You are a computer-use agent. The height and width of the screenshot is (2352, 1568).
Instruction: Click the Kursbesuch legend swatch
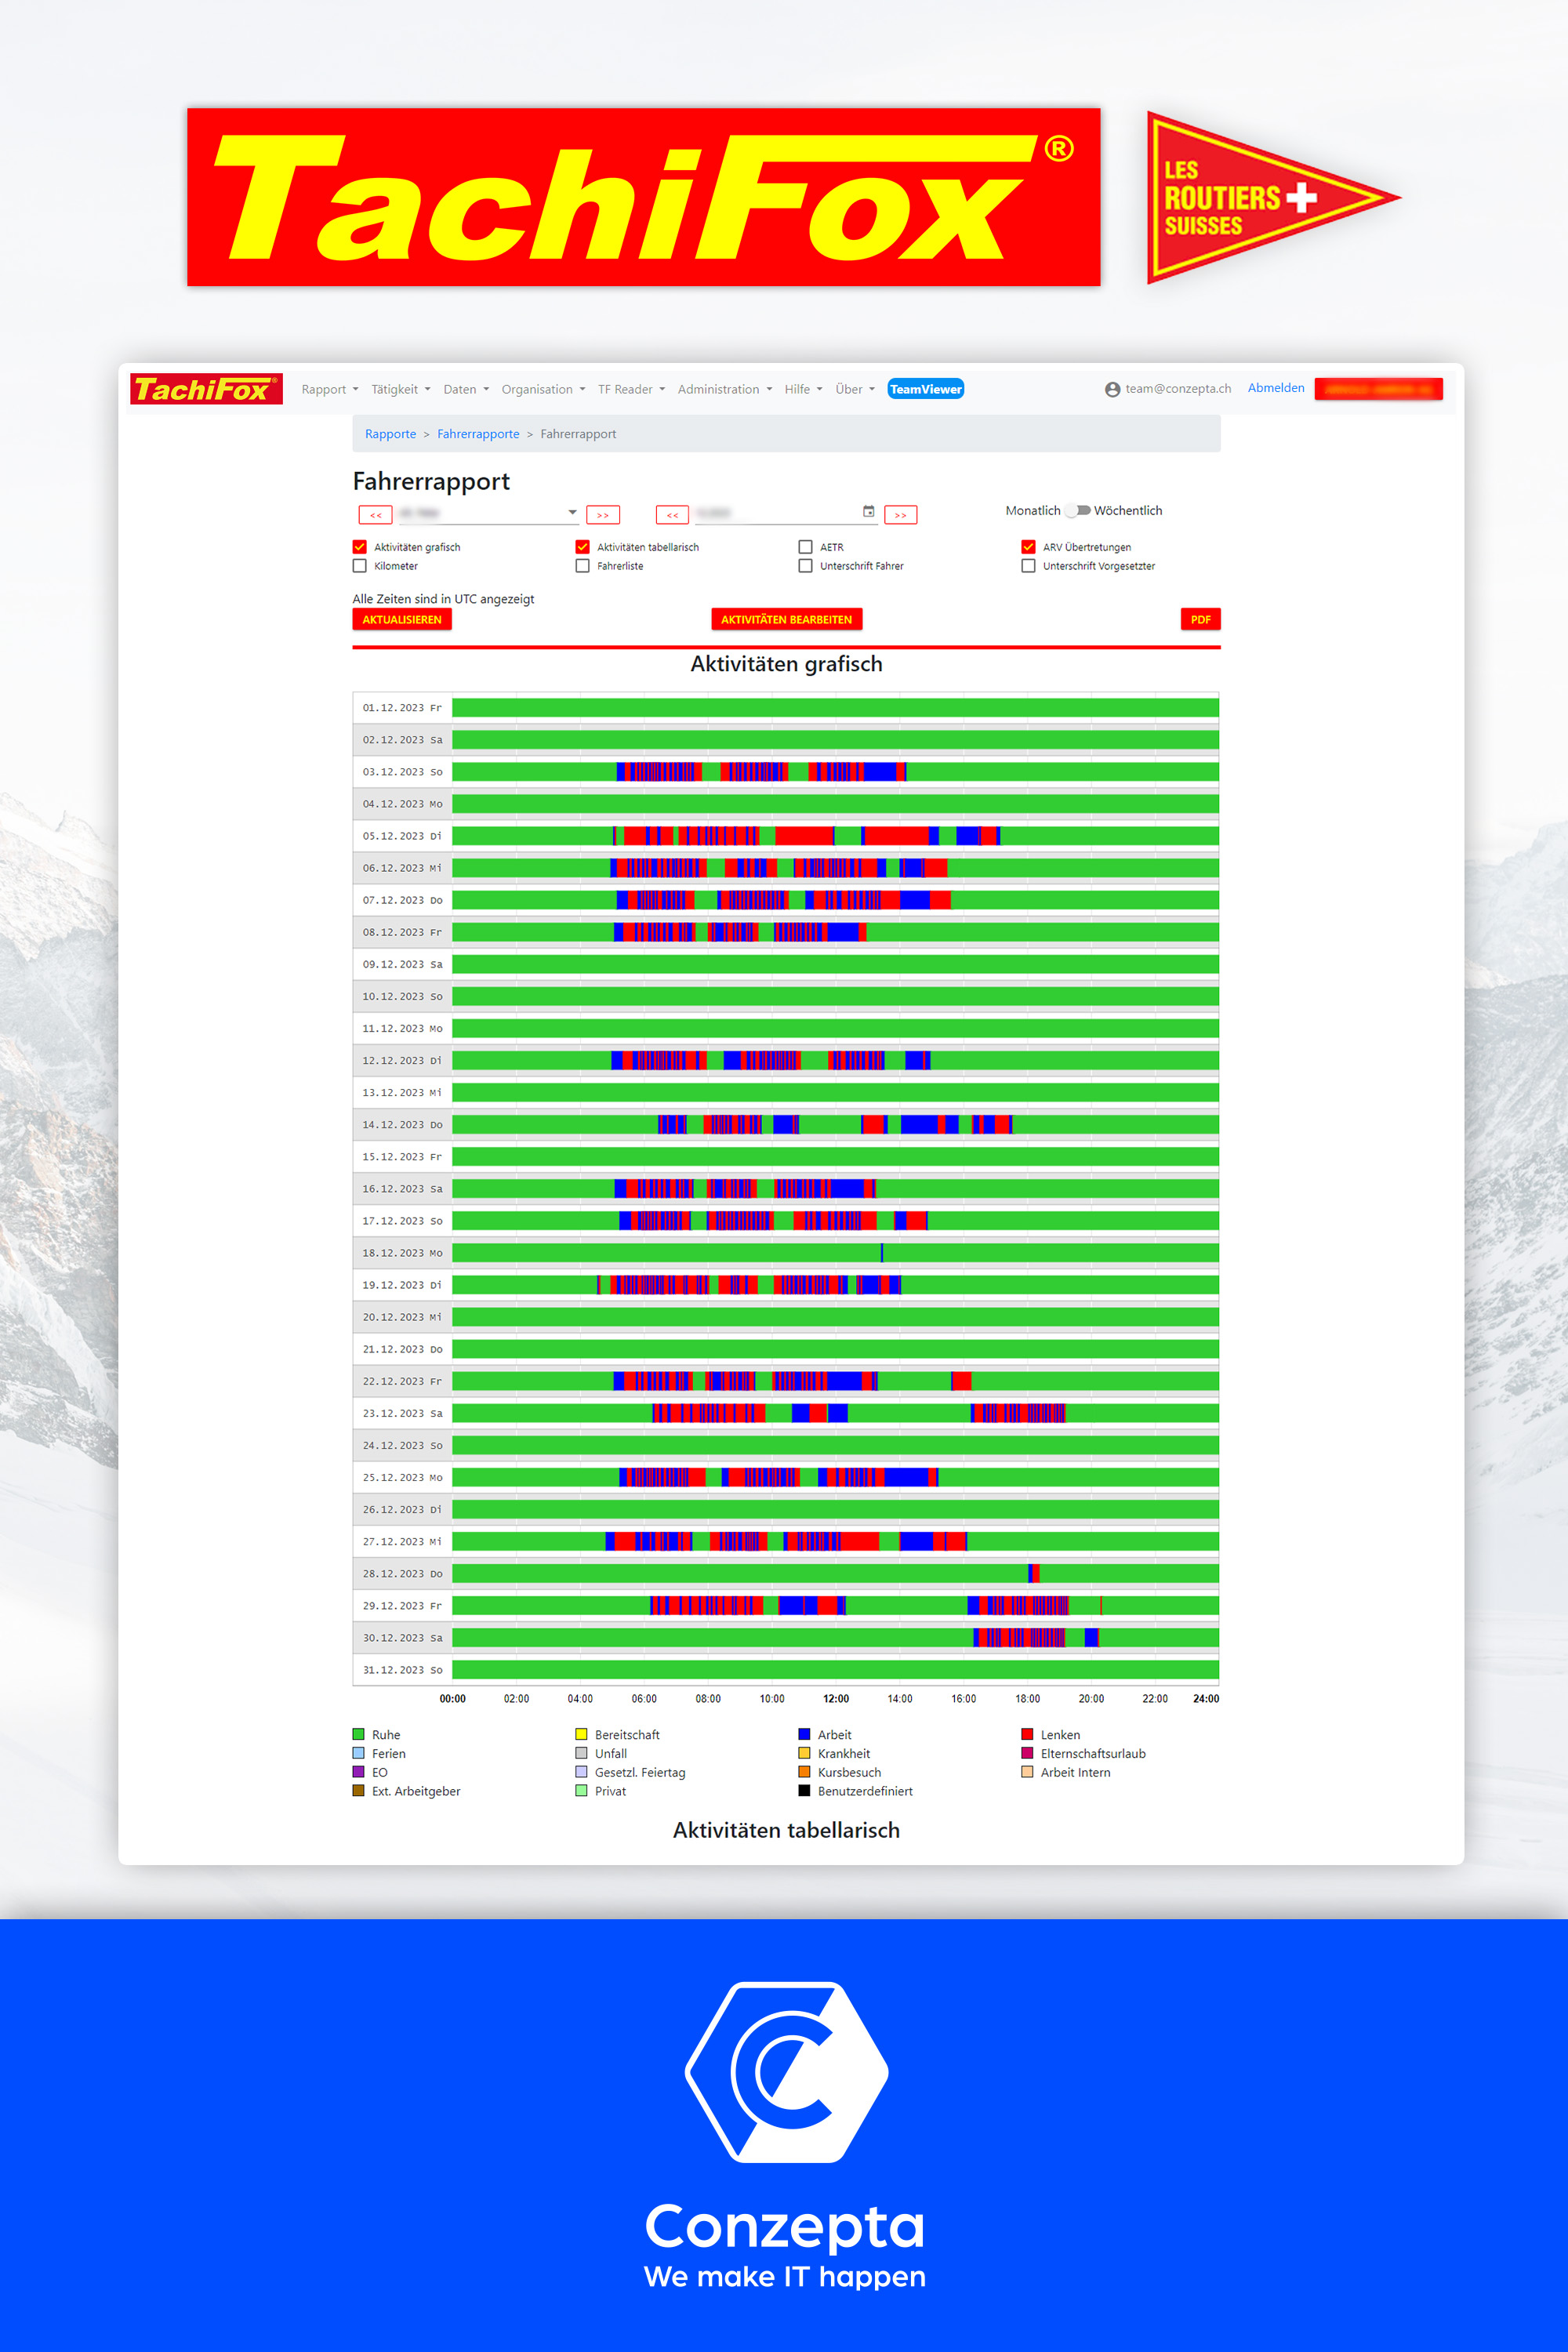pos(804,1772)
